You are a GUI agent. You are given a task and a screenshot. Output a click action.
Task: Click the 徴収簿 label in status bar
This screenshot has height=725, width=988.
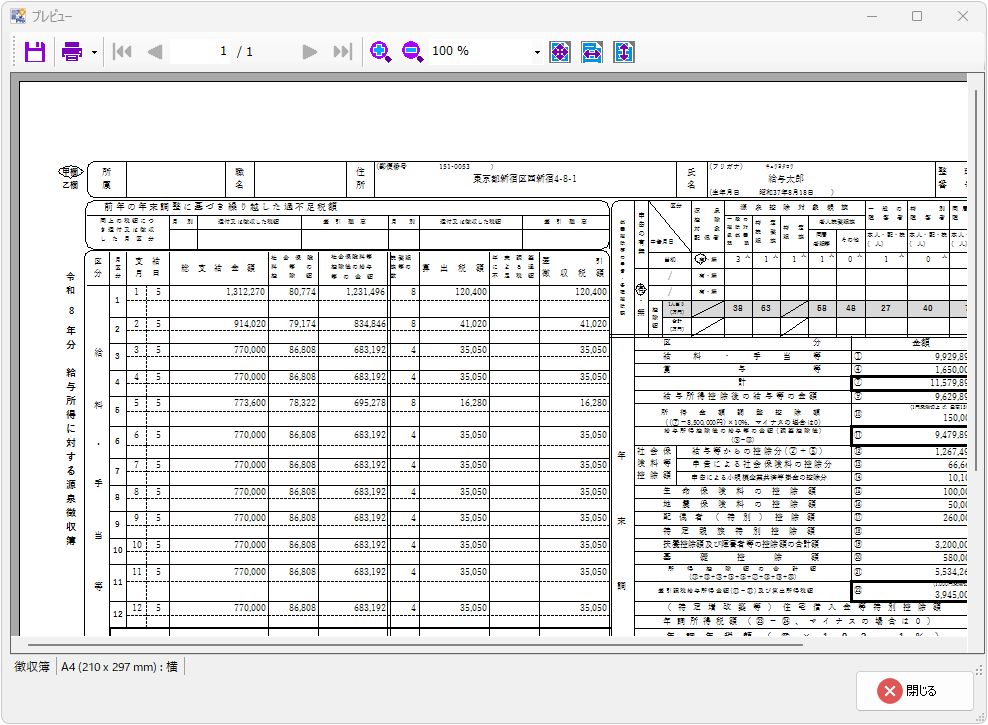coord(32,666)
